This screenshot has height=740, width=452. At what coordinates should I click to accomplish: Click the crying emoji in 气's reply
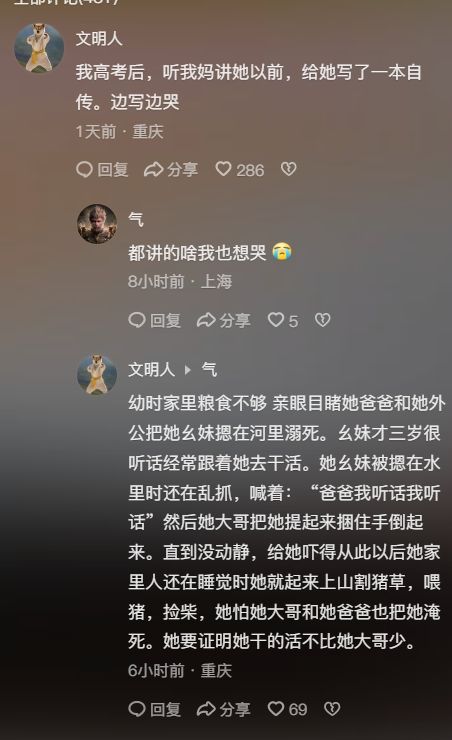(282, 252)
